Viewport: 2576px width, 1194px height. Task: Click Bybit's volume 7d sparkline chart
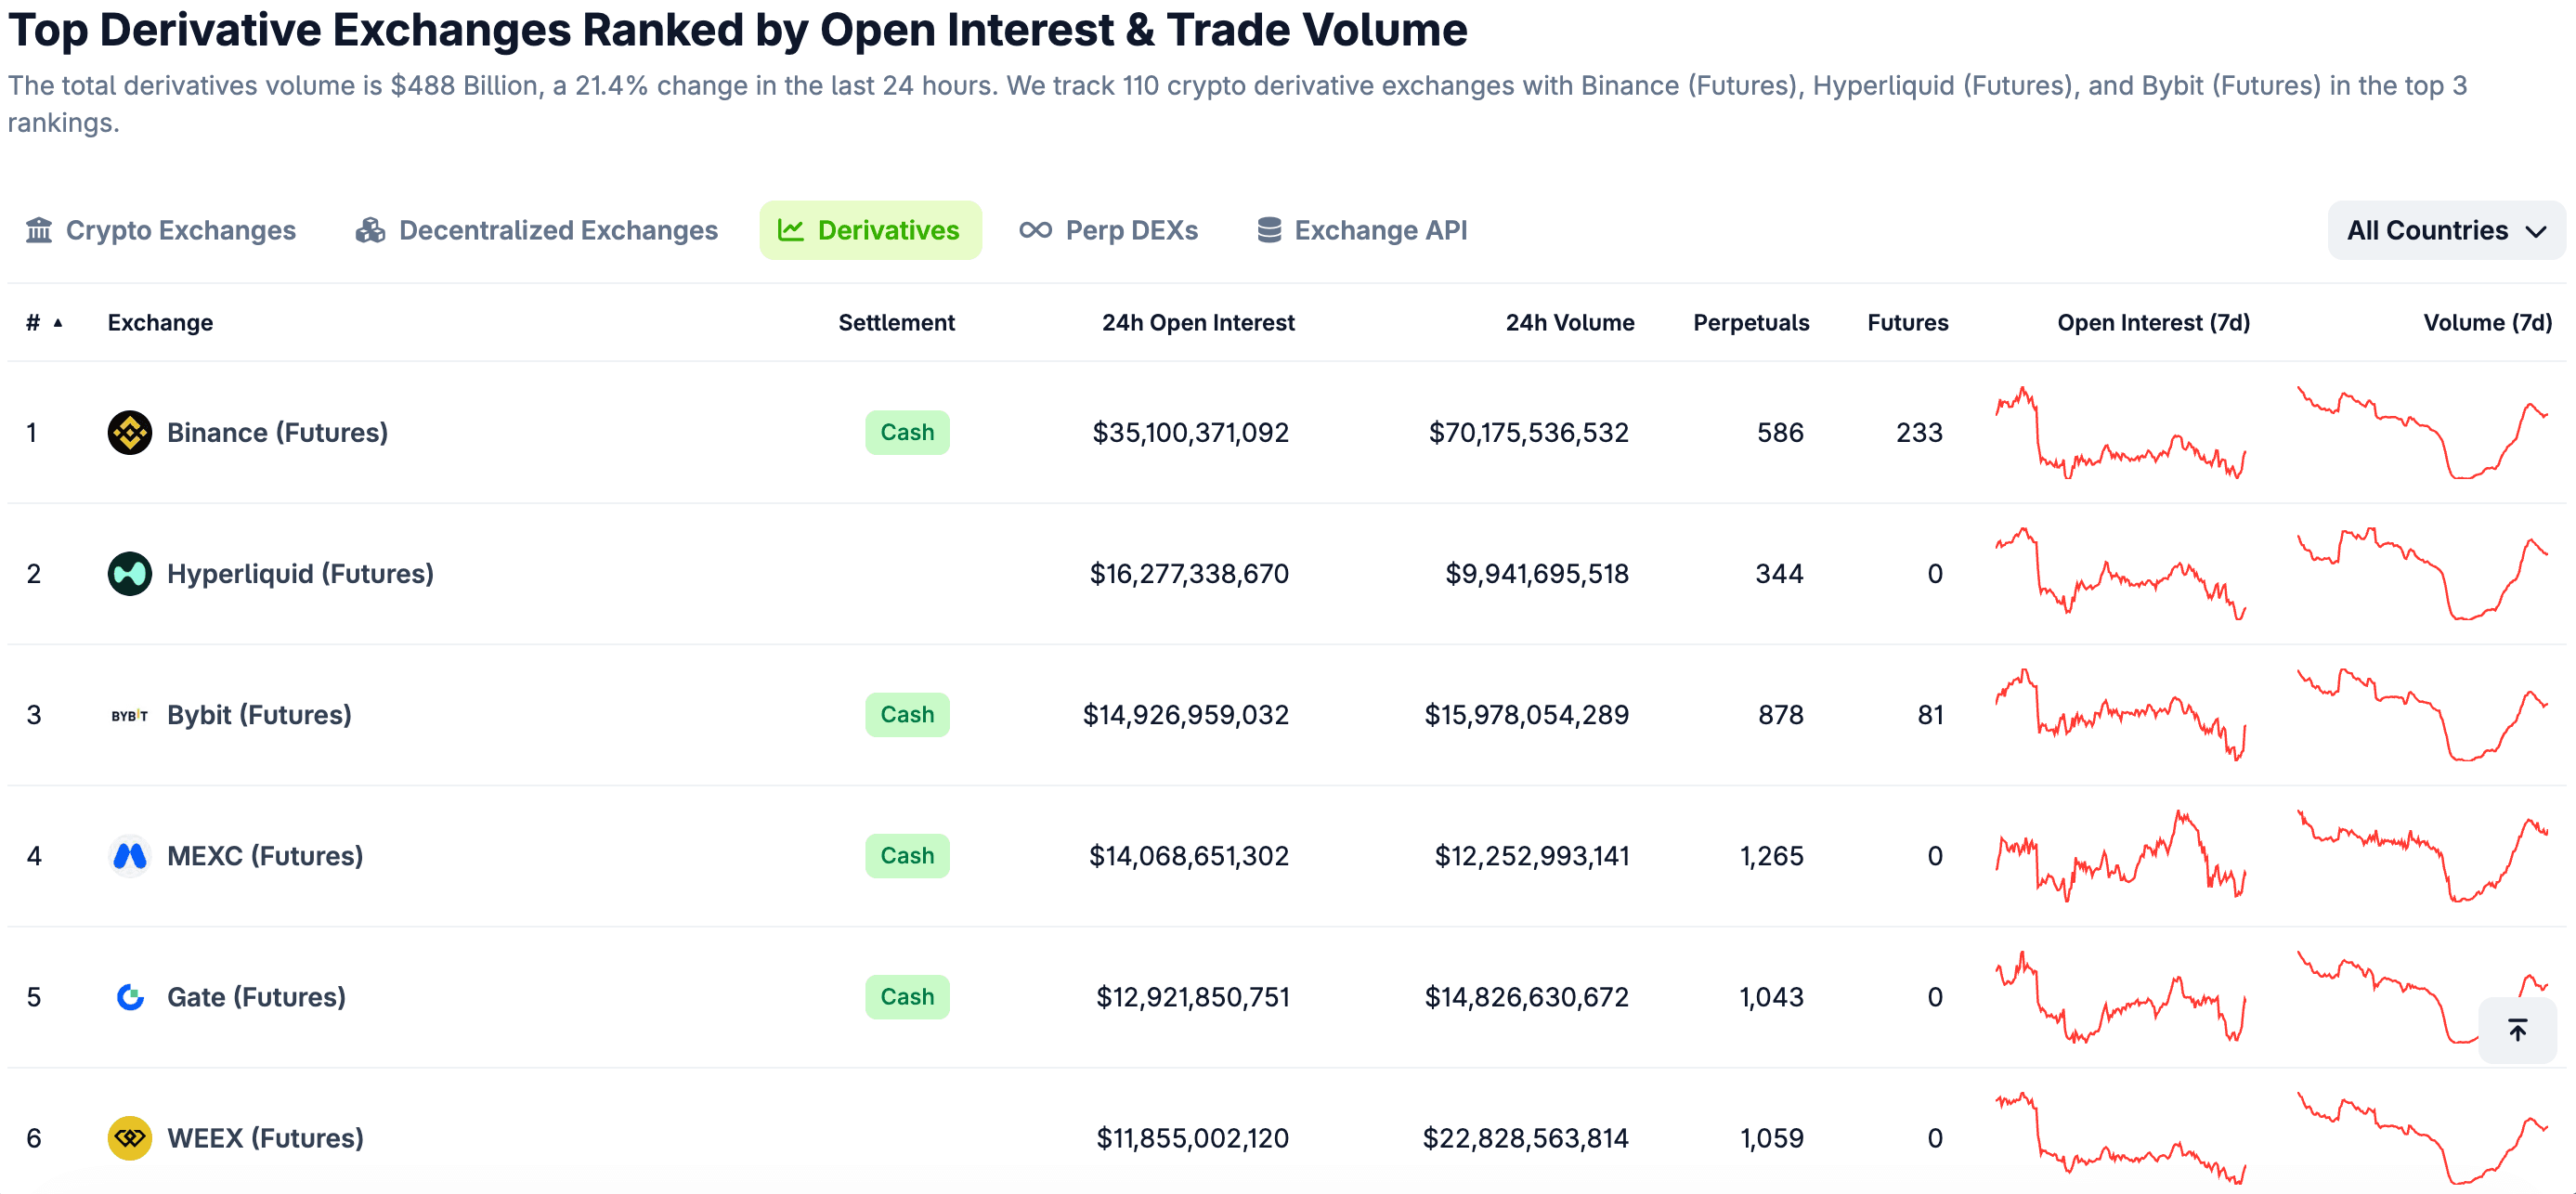[x=2422, y=715]
